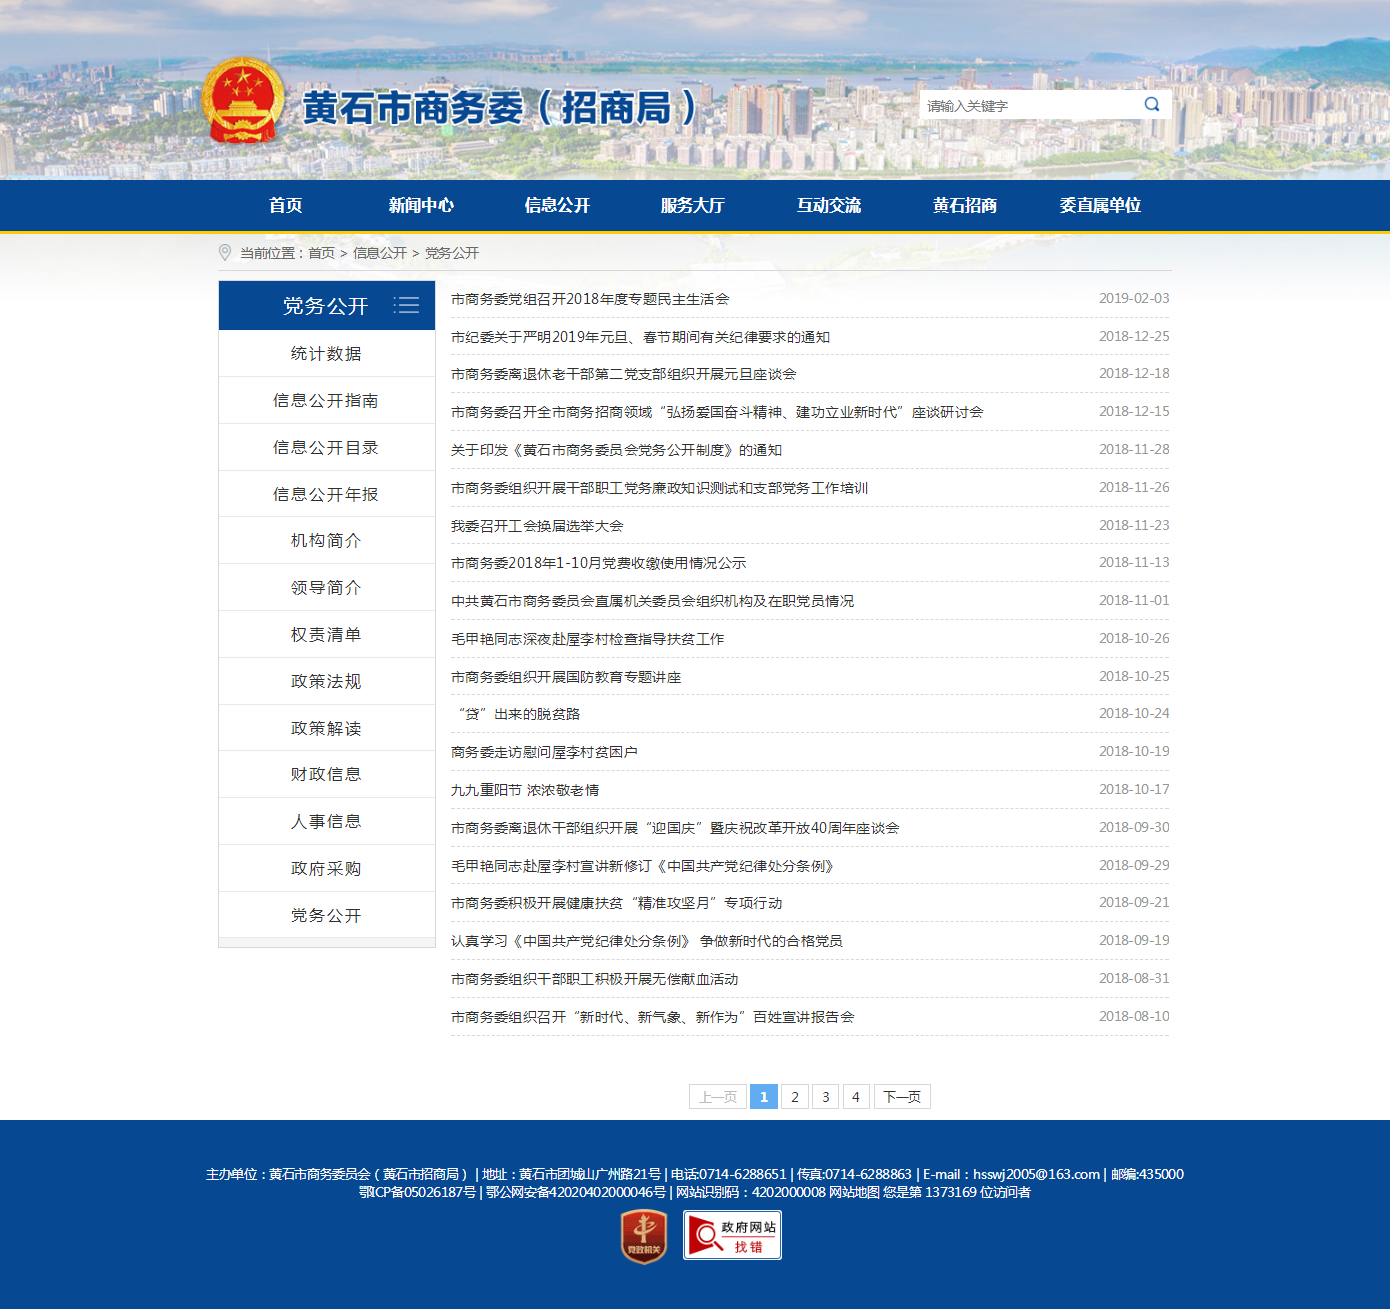
Task: Click the search magnifier icon
Action: [1152, 105]
